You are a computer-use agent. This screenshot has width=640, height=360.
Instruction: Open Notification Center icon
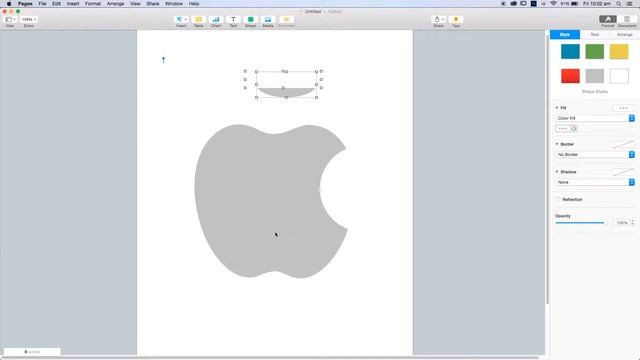630,4
